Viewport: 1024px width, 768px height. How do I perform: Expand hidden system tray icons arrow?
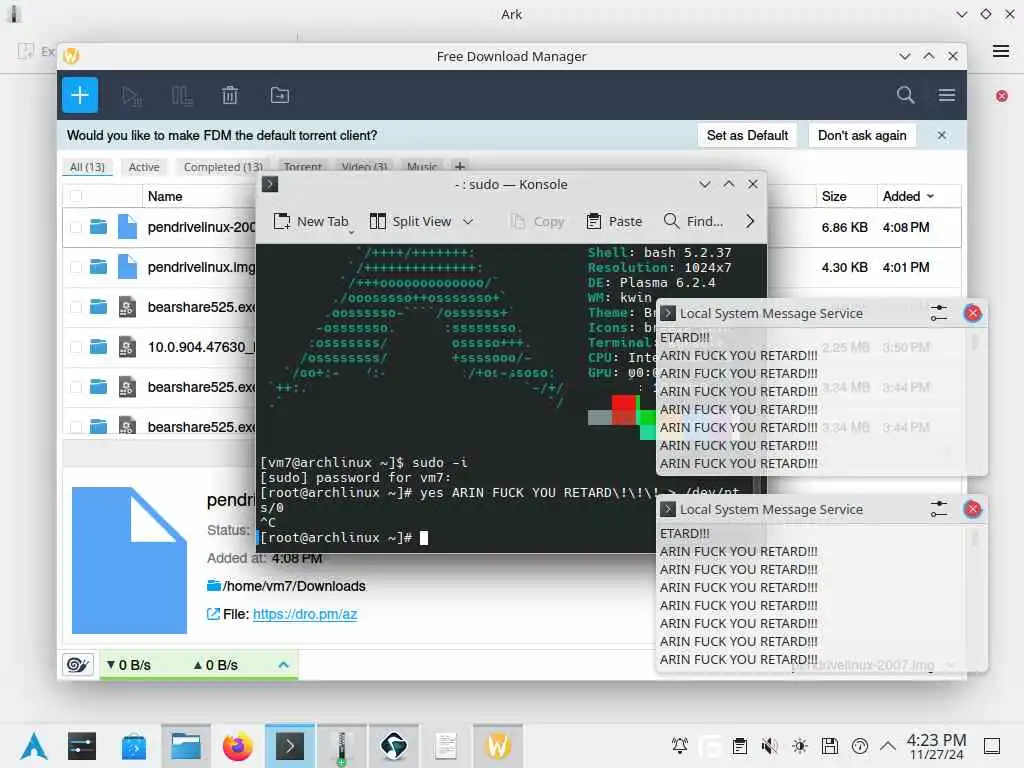888,745
